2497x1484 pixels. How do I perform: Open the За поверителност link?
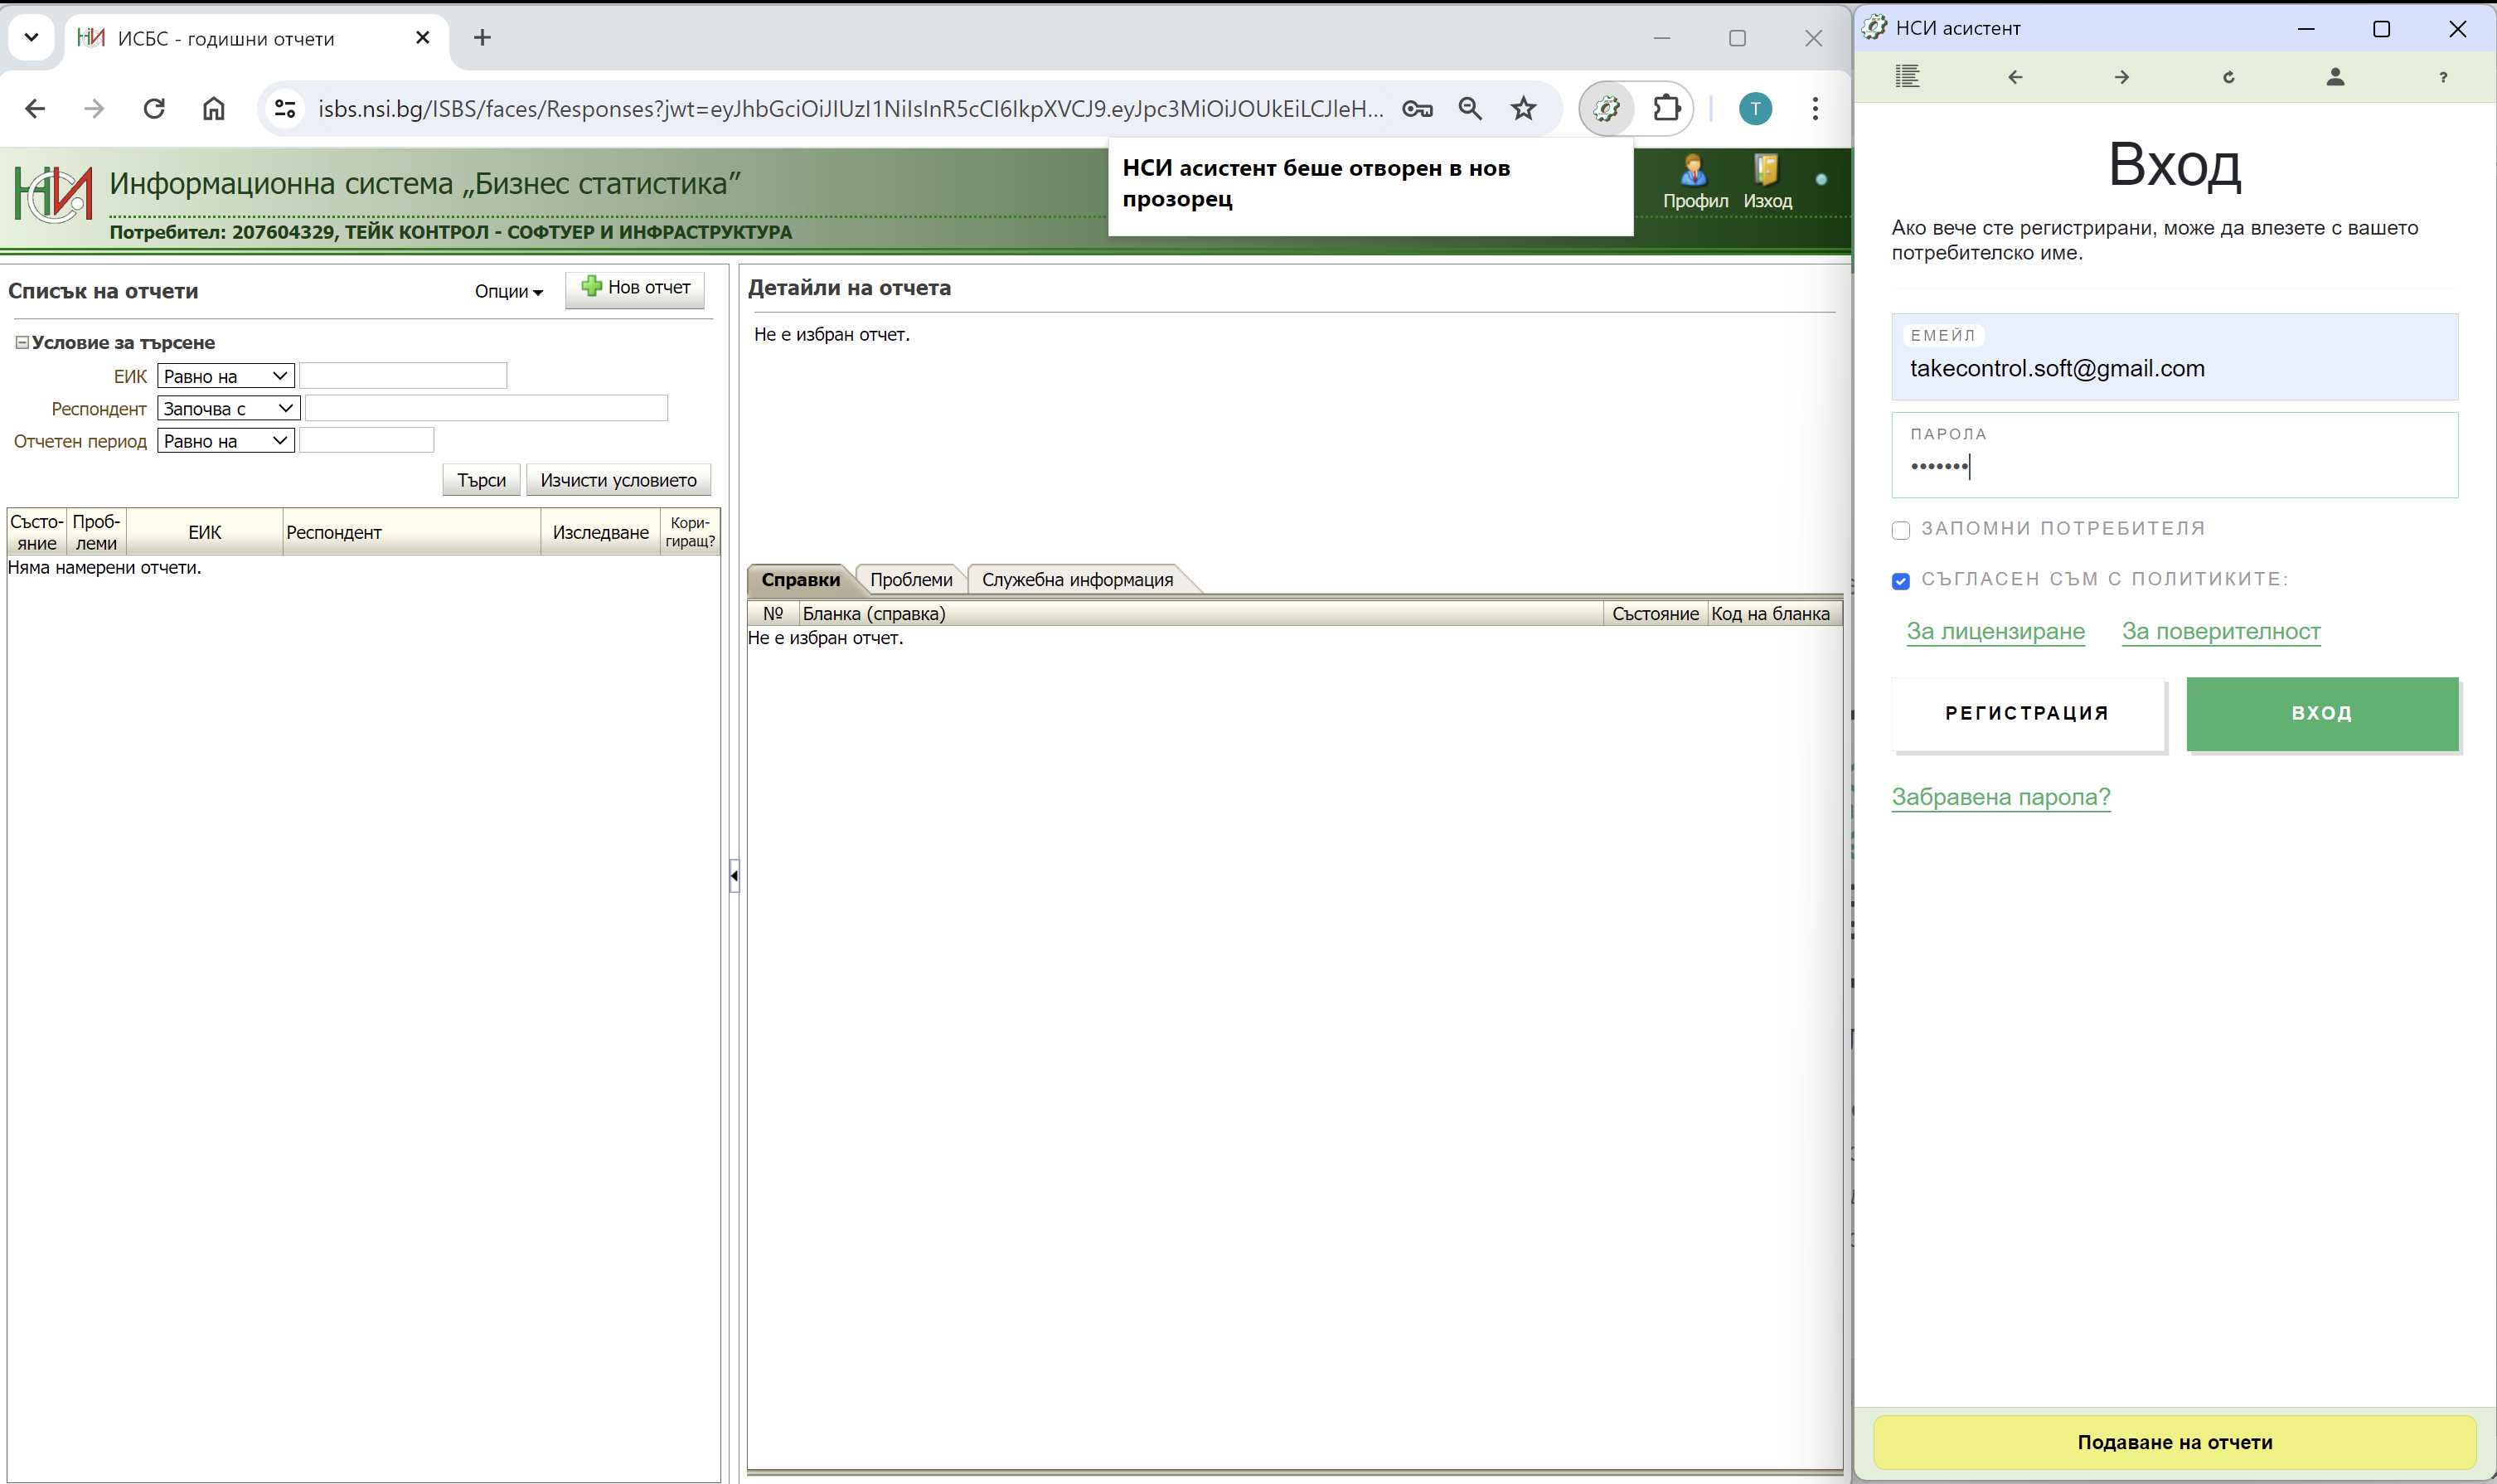2221,631
